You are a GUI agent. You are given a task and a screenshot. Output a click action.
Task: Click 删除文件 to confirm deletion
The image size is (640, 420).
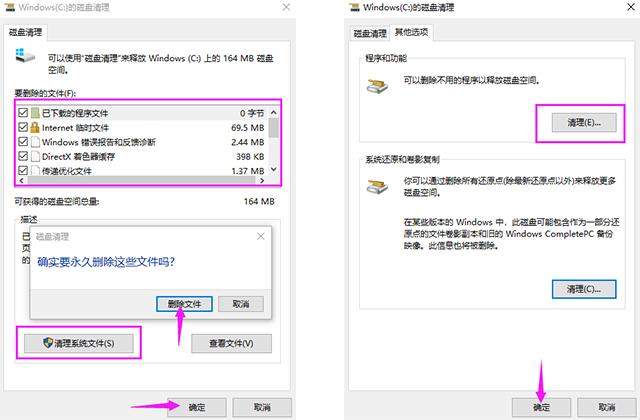click(184, 304)
